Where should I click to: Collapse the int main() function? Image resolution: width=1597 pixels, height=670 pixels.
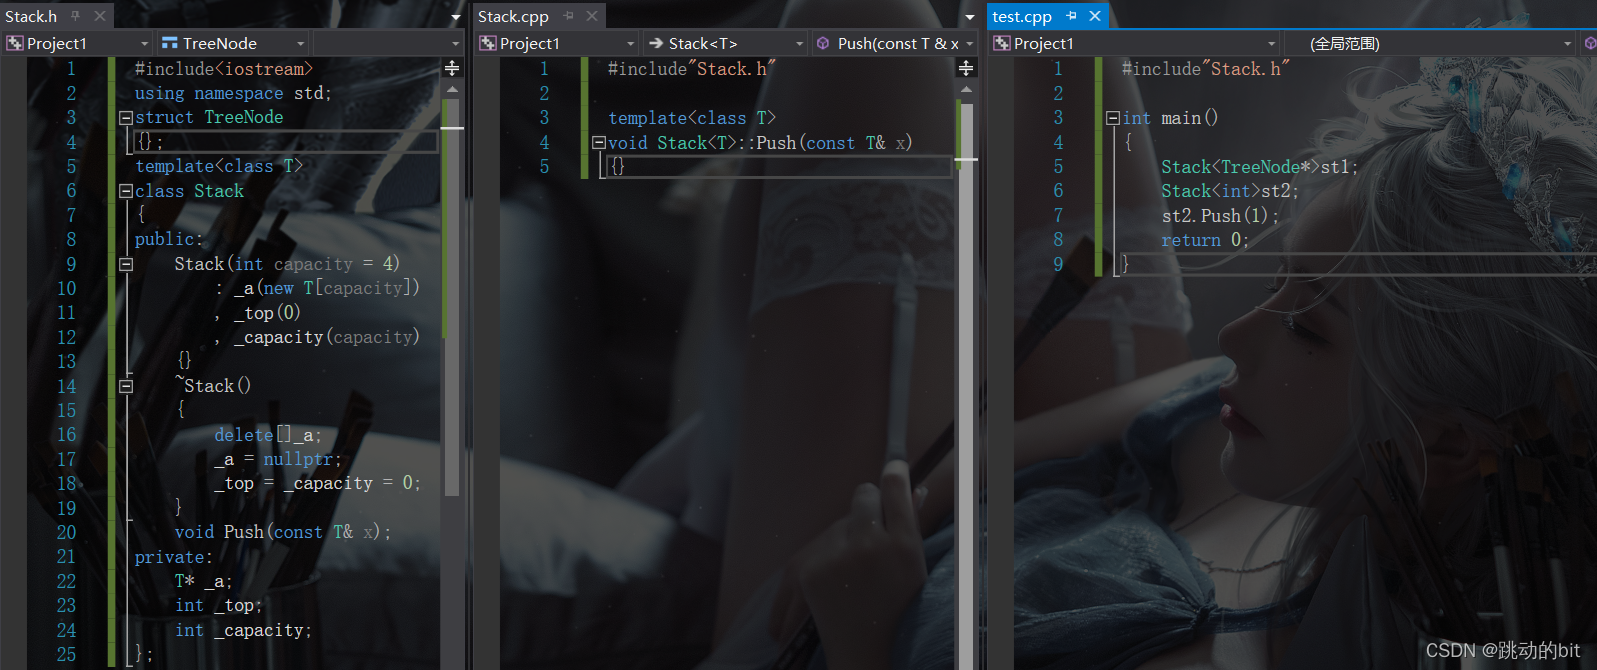[x=1113, y=118]
